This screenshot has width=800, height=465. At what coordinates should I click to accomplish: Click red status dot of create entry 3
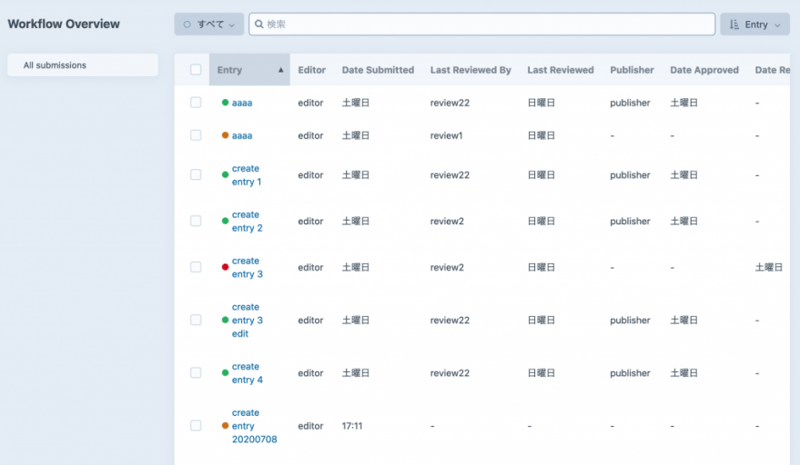click(225, 268)
